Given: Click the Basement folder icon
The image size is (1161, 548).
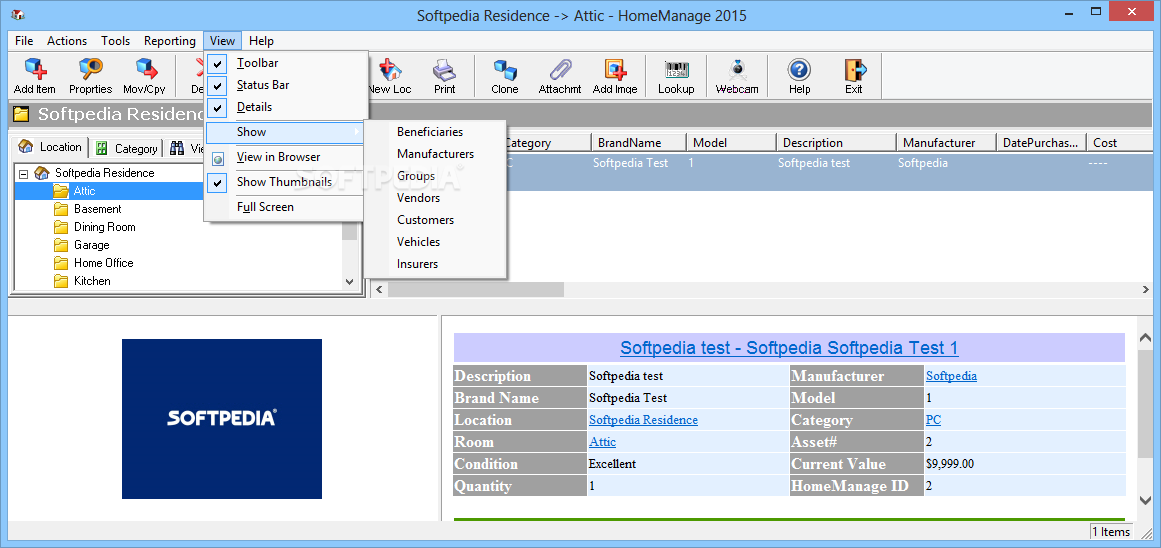Looking at the screenshot, I should coord(61,209).
